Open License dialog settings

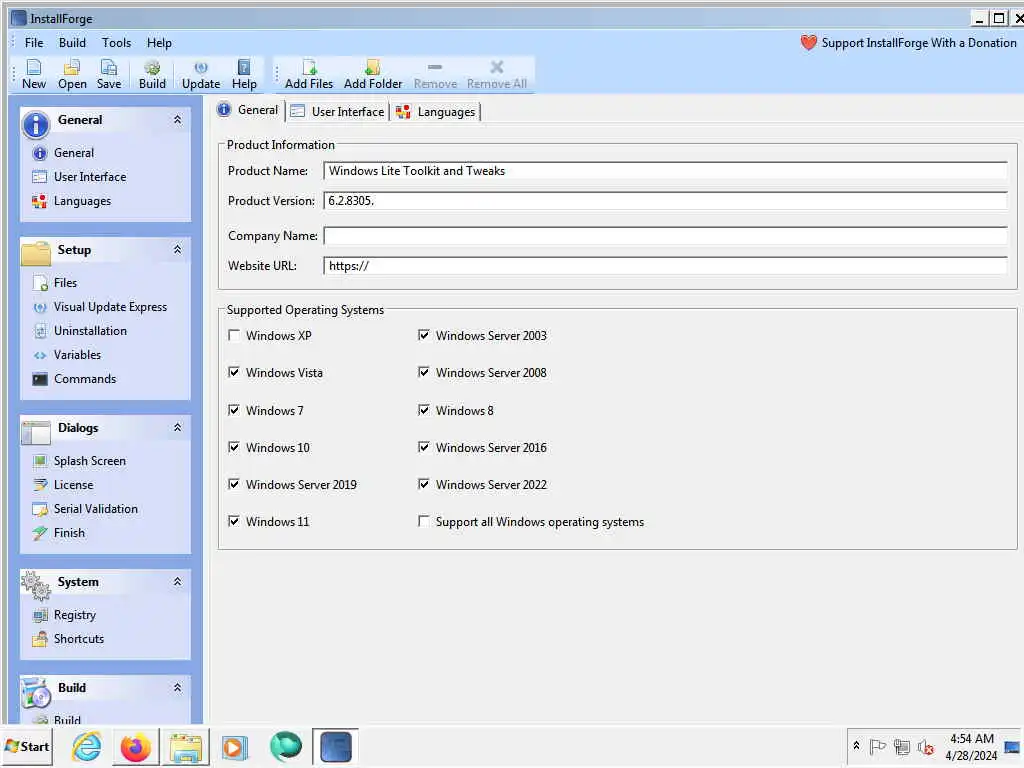(x=63, y=485)
